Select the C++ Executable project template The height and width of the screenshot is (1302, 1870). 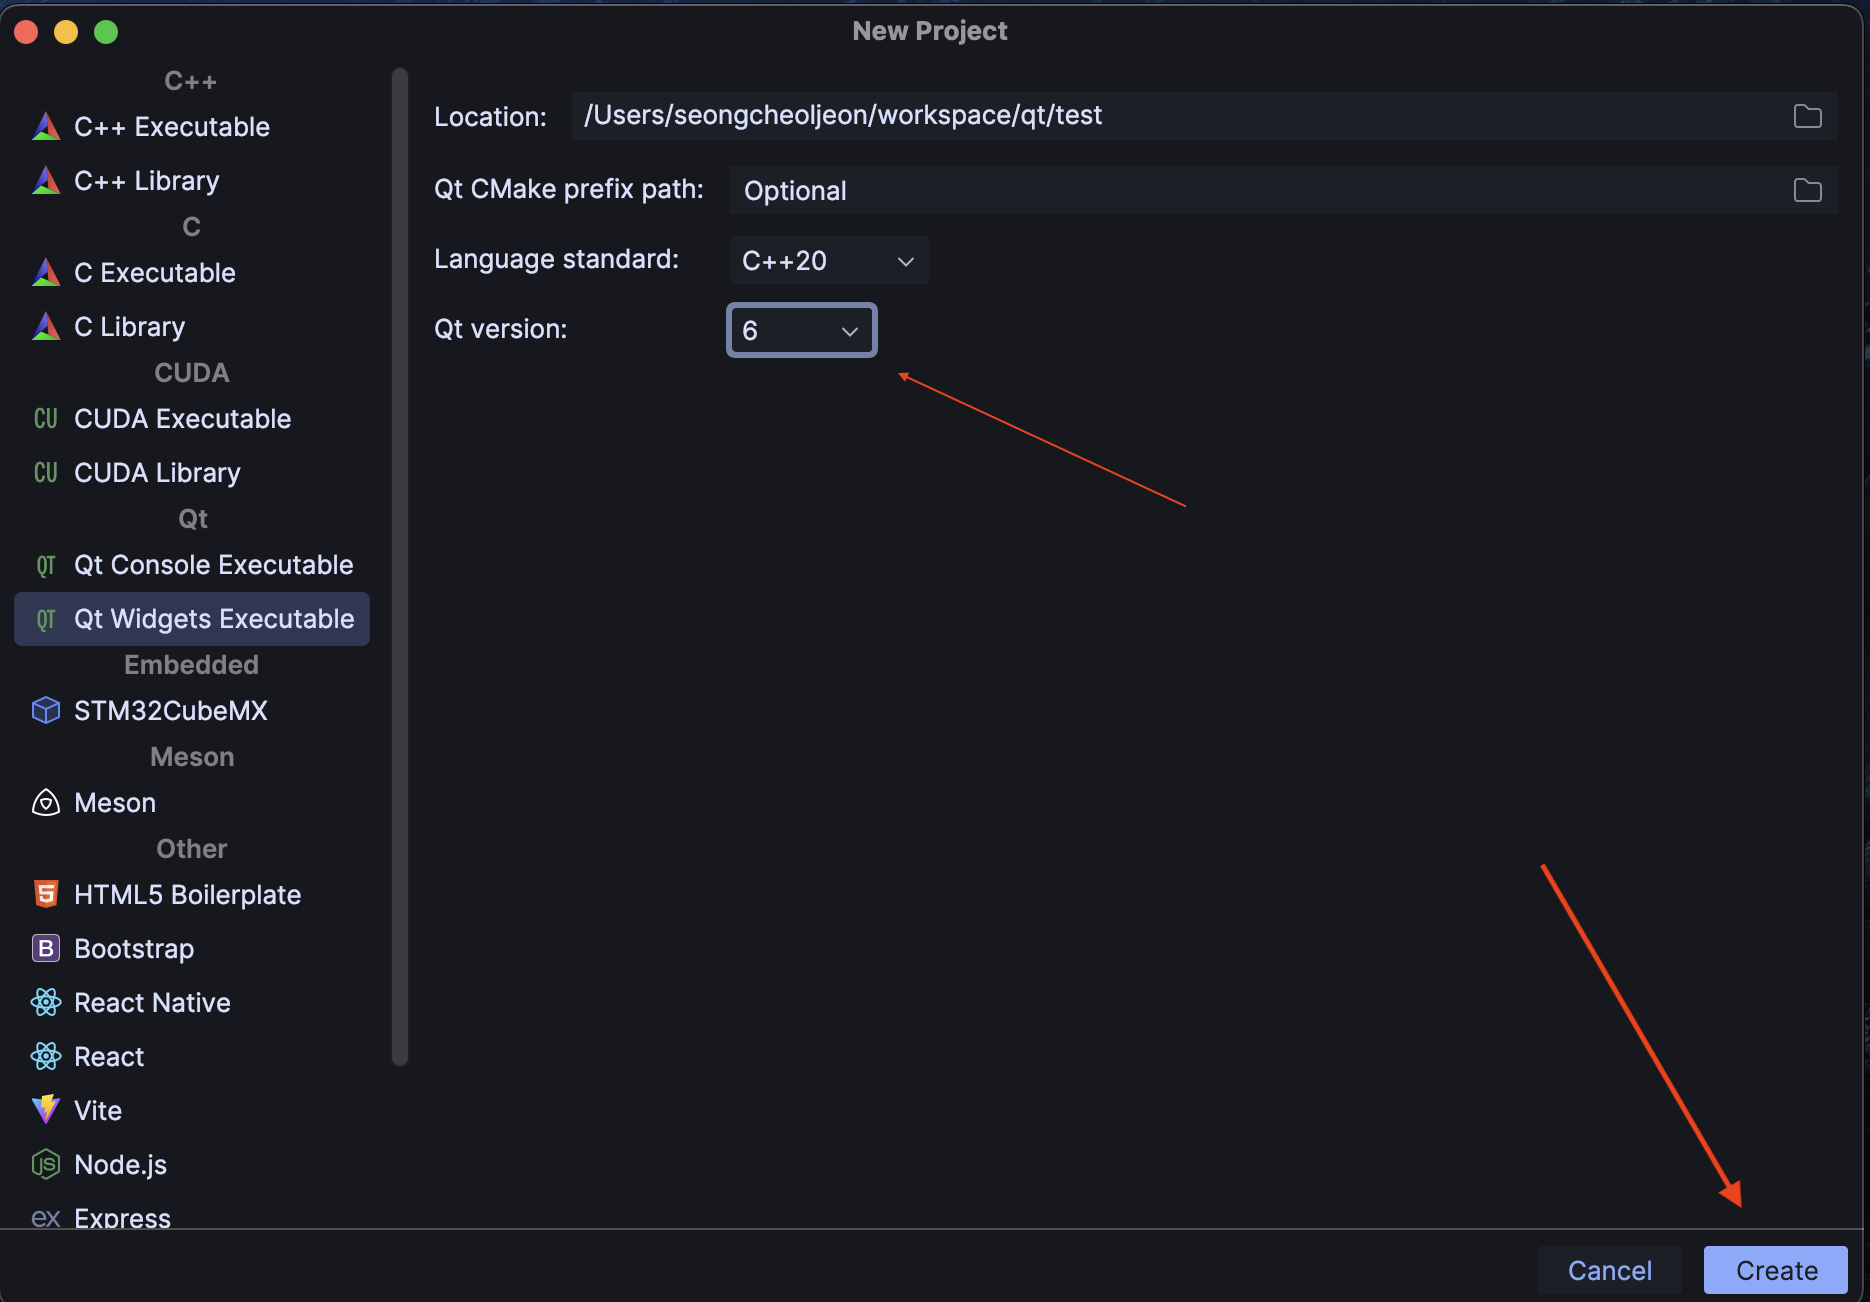click(x=172, y=127)
